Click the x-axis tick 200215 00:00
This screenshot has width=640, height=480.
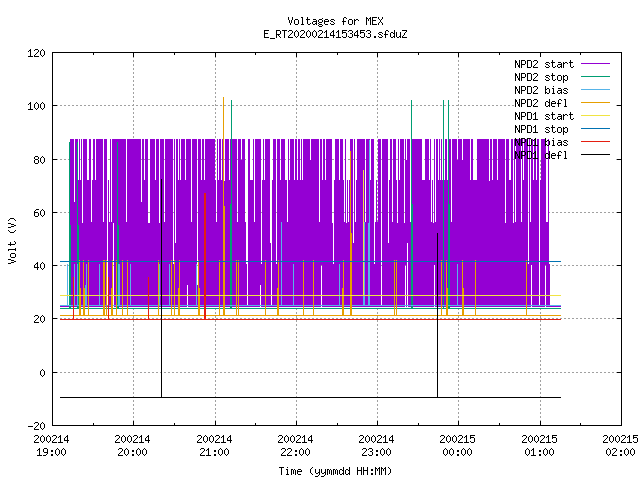tap(458, 446)
